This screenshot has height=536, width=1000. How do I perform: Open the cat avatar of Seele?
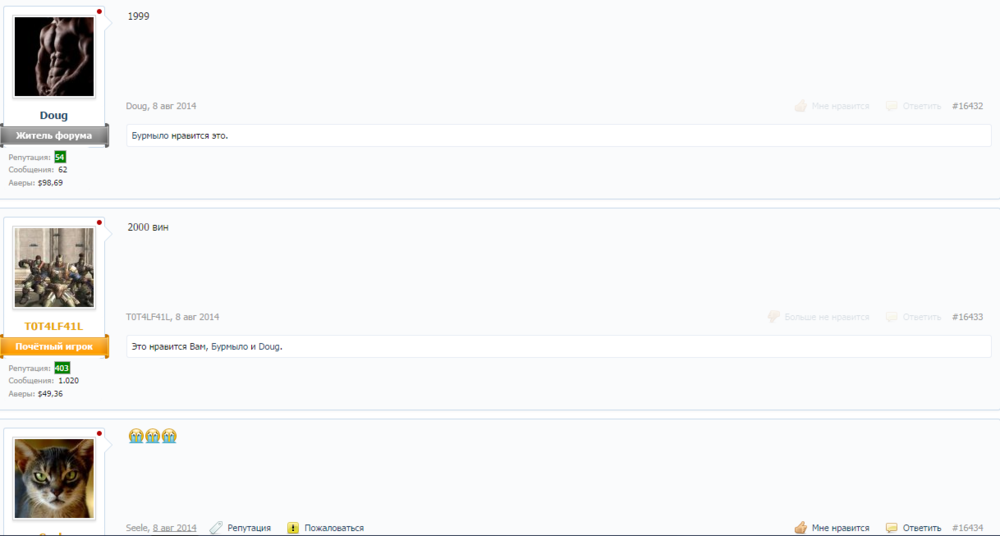[54, 478]
